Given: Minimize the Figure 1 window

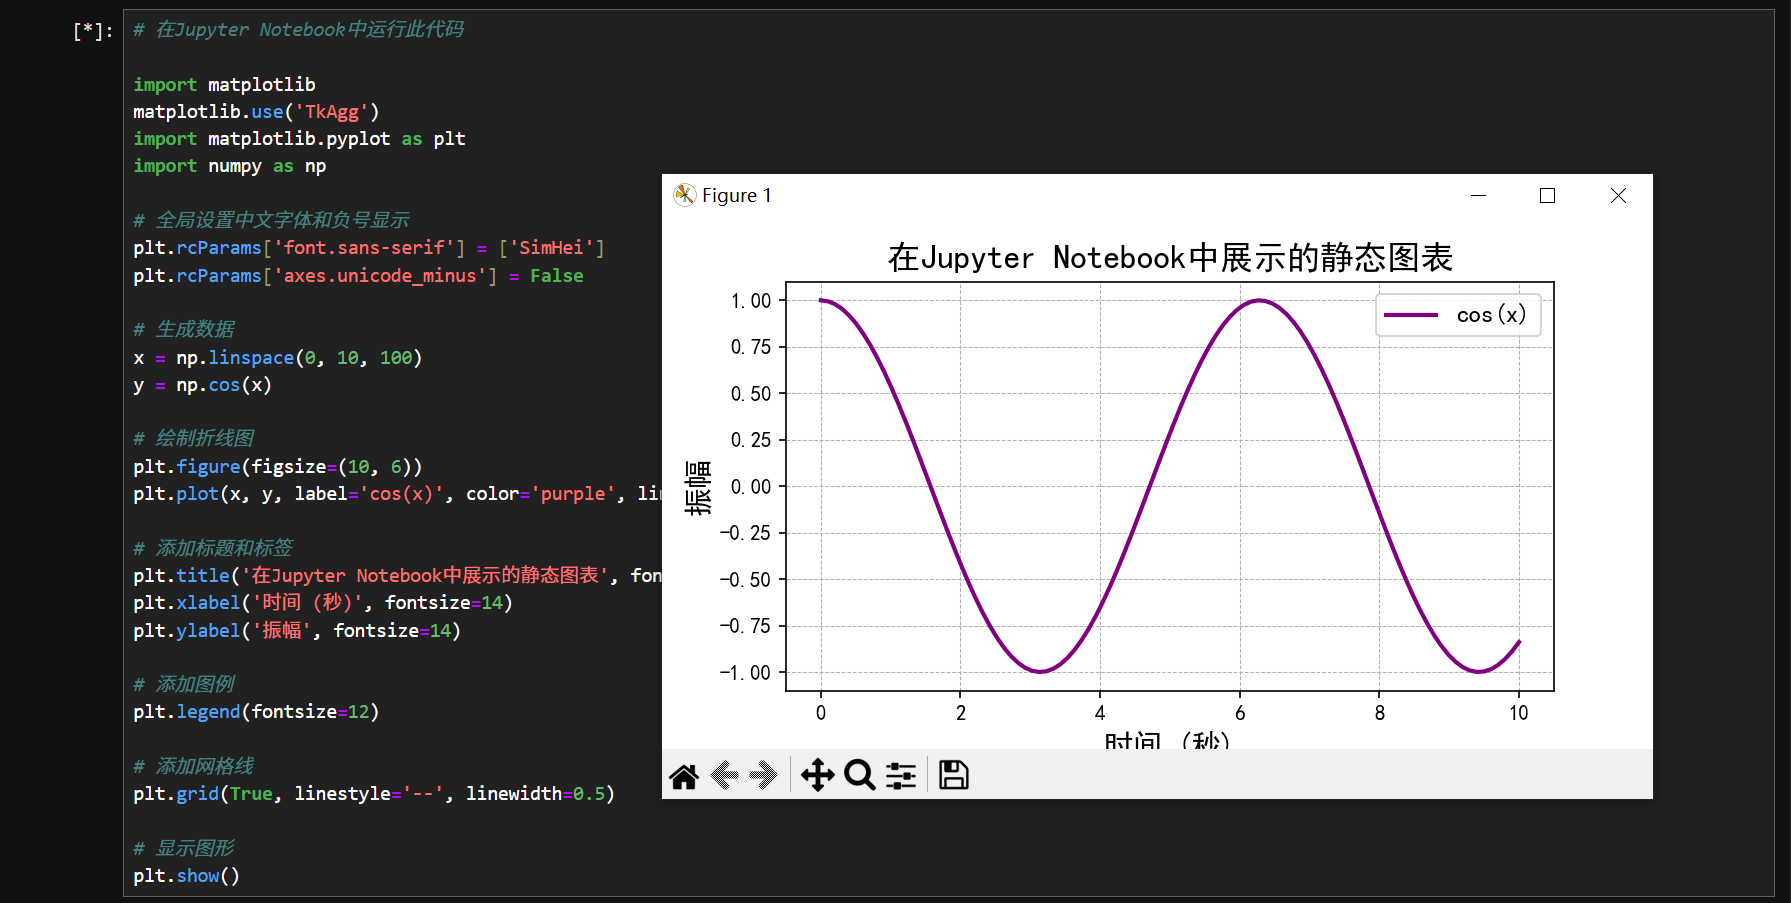Looking at the screenshot, I should pos(1478,195).
